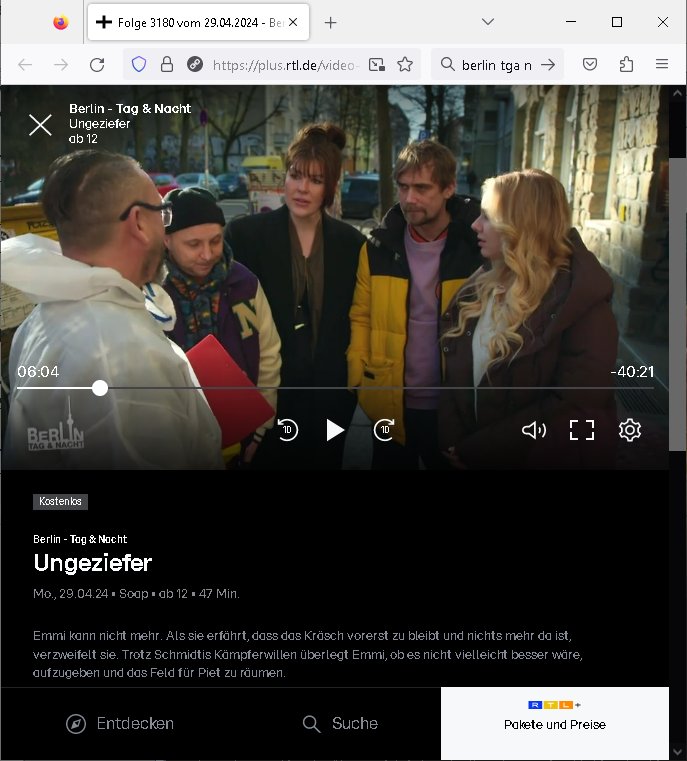Bookmark page with star icon
The height and width of the screenshot is (761, 687).
[x=405, y=65]
